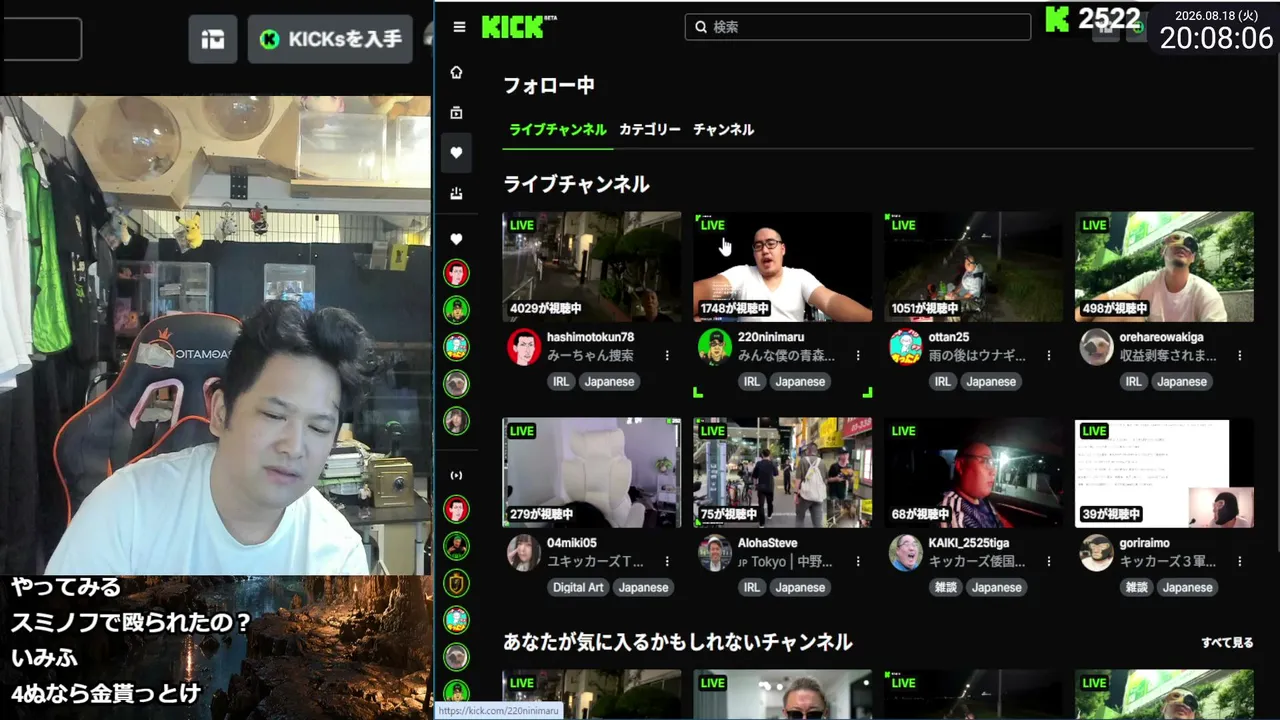The width and height of the screenshot is (1280, 720).
Task: Click the ottan25 channel name
Action: [x=949, y=337]
